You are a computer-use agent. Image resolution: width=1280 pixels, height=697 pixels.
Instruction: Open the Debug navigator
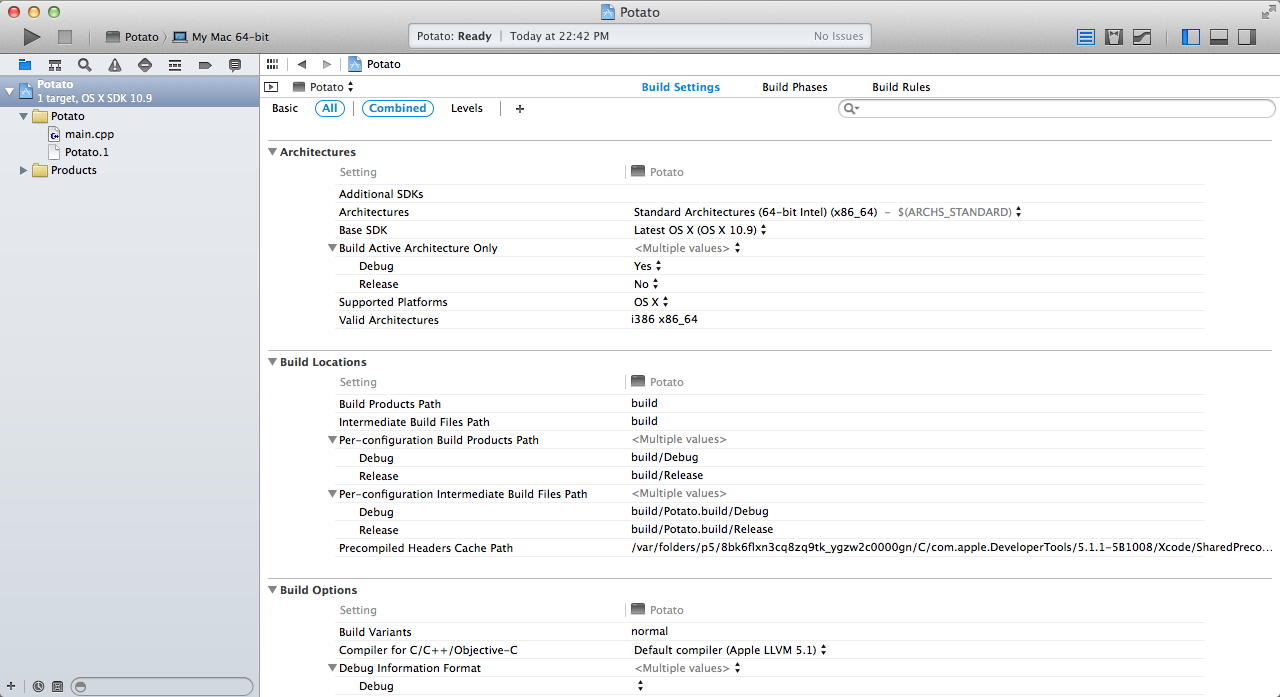click(x=175, y=65)
